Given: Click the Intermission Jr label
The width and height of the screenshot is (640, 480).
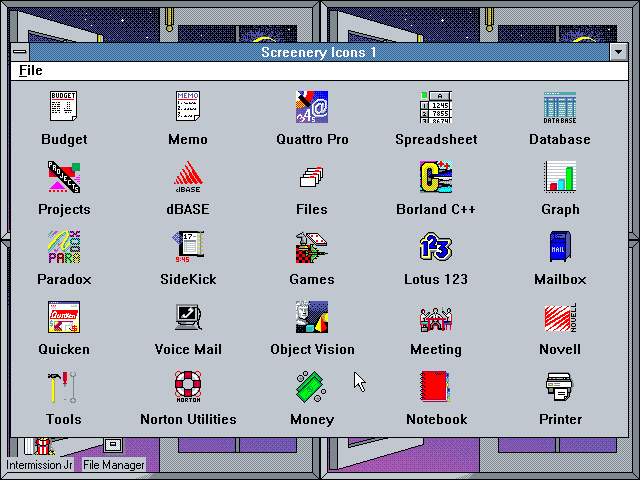Looking at the screenshot, I should [x=39, y=465].
